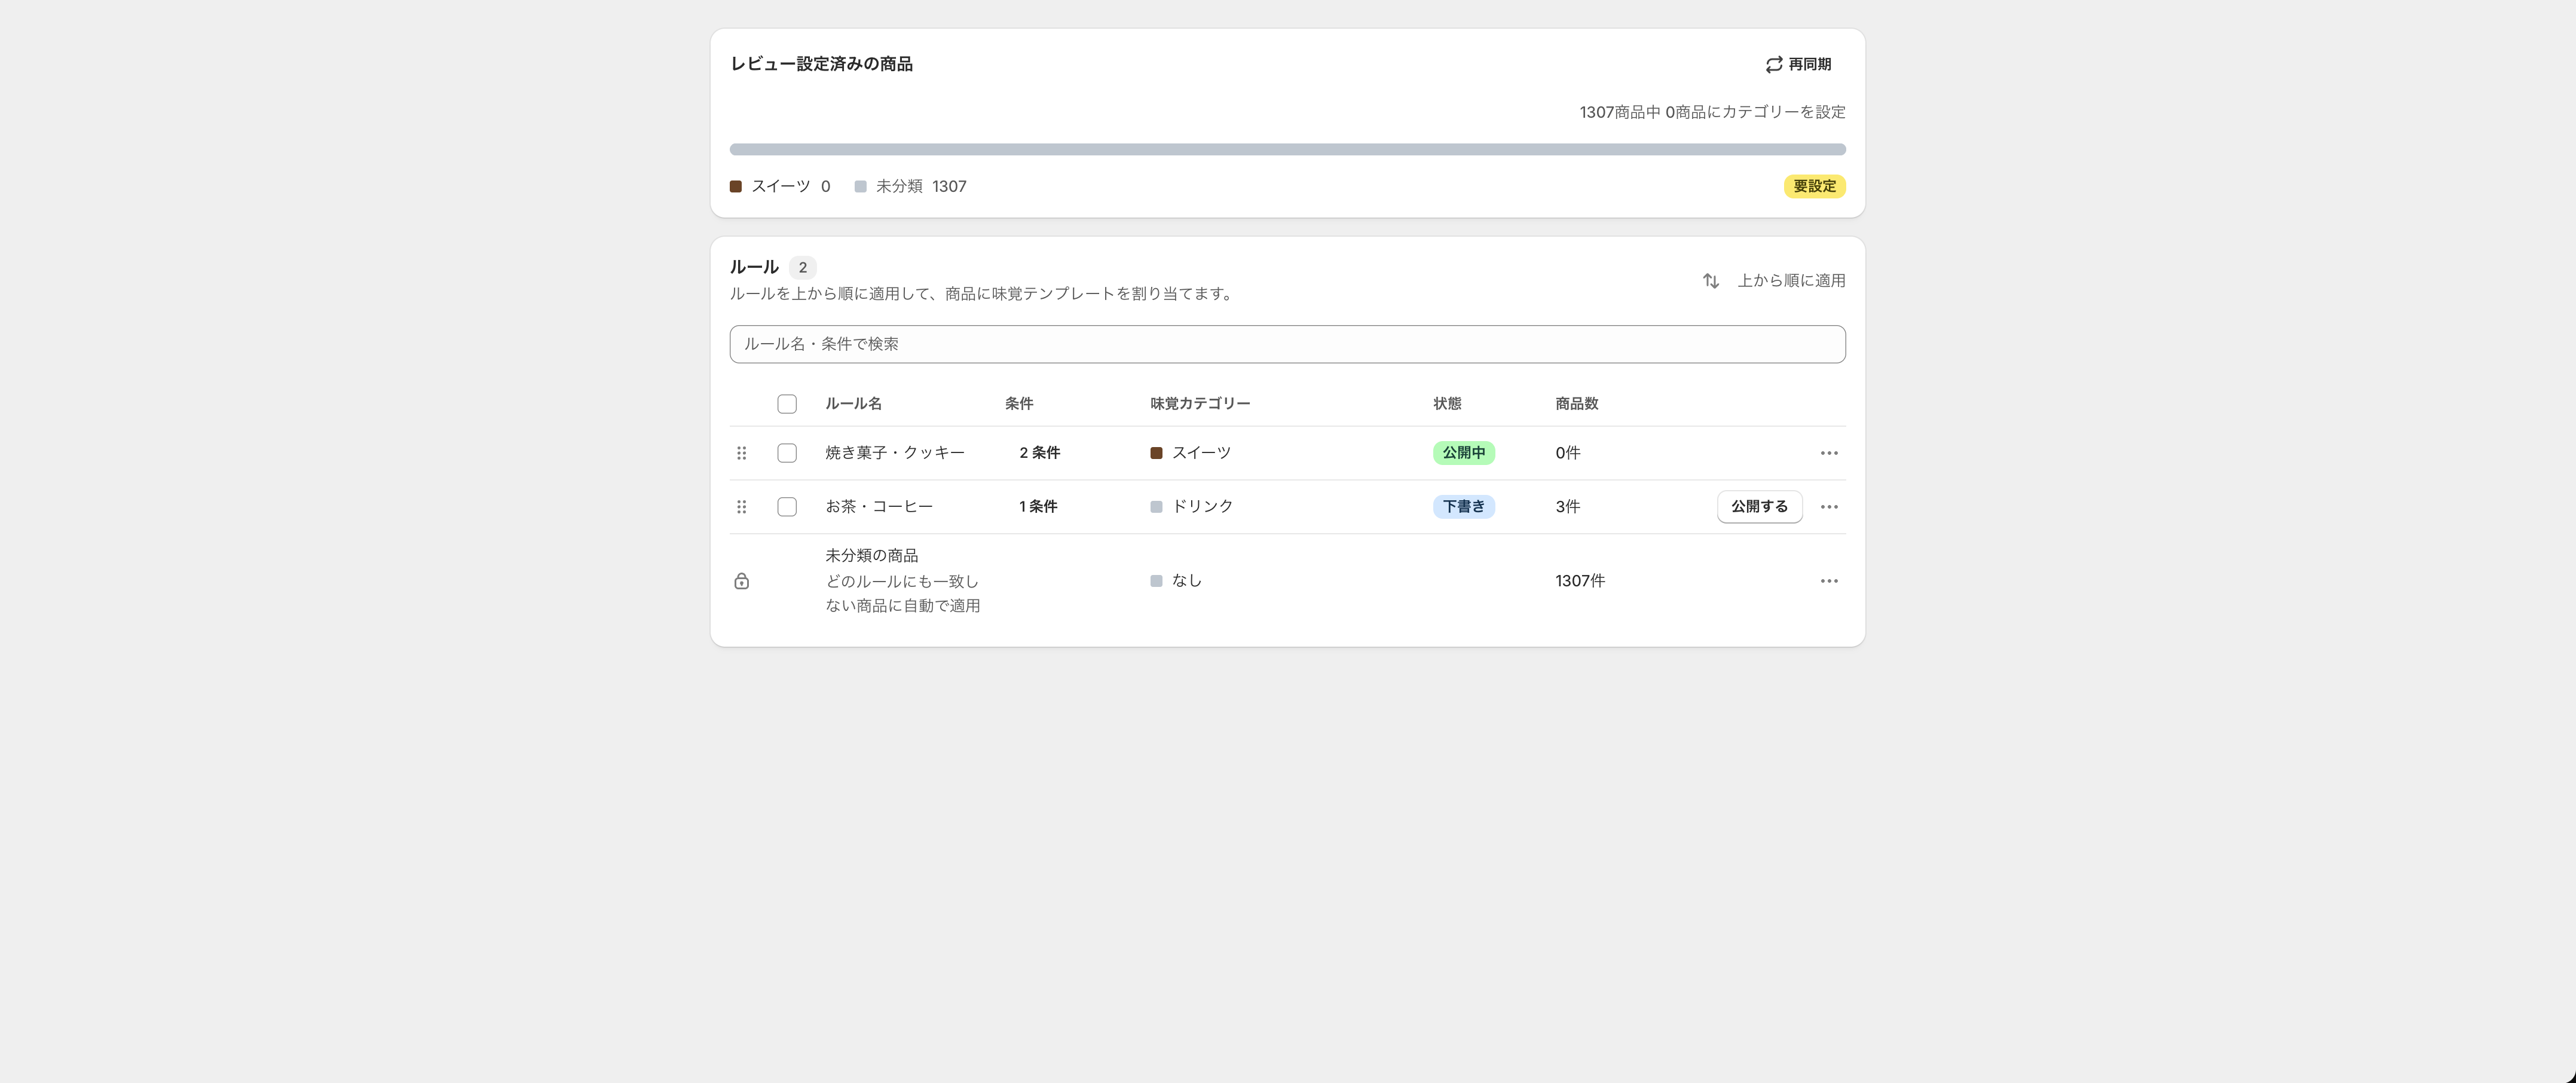2576x1083 pixels.
Task: Open more actions menu for お茶・コーヒー
Action: click(1829, 507)
